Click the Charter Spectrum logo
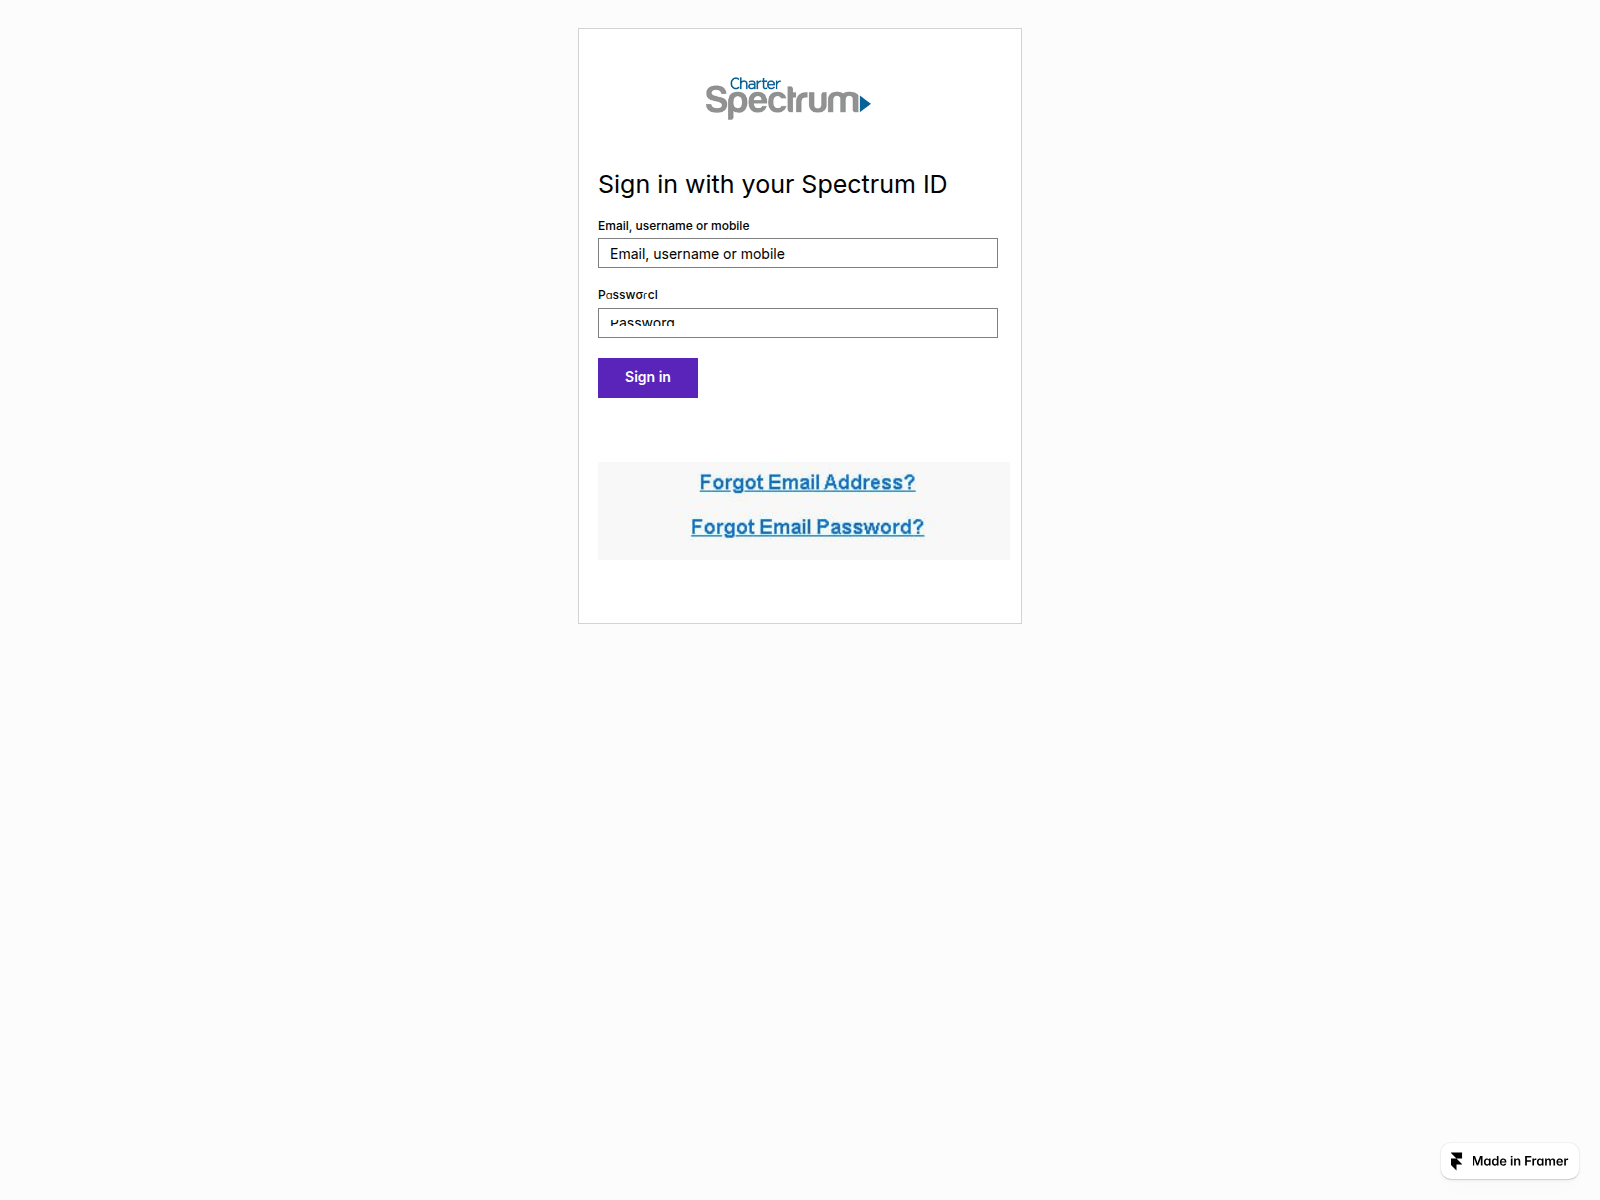Viewport: 1600px width, 1200px height. (x=788, y=98)
